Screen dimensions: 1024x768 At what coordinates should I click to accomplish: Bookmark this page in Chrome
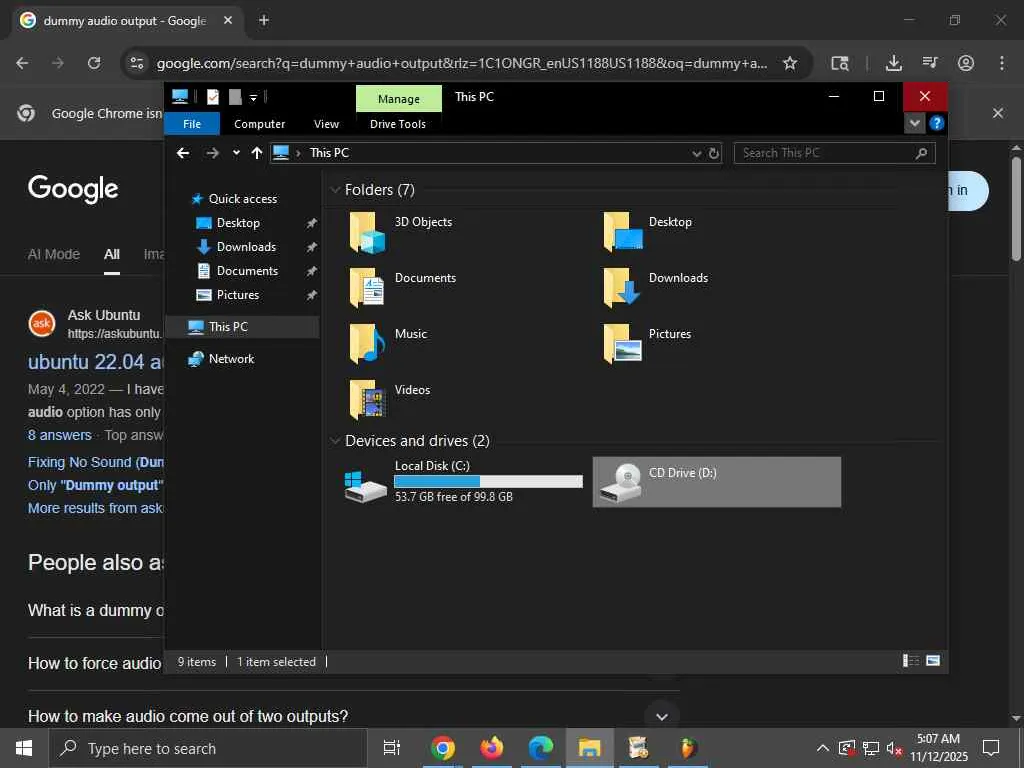790,63
